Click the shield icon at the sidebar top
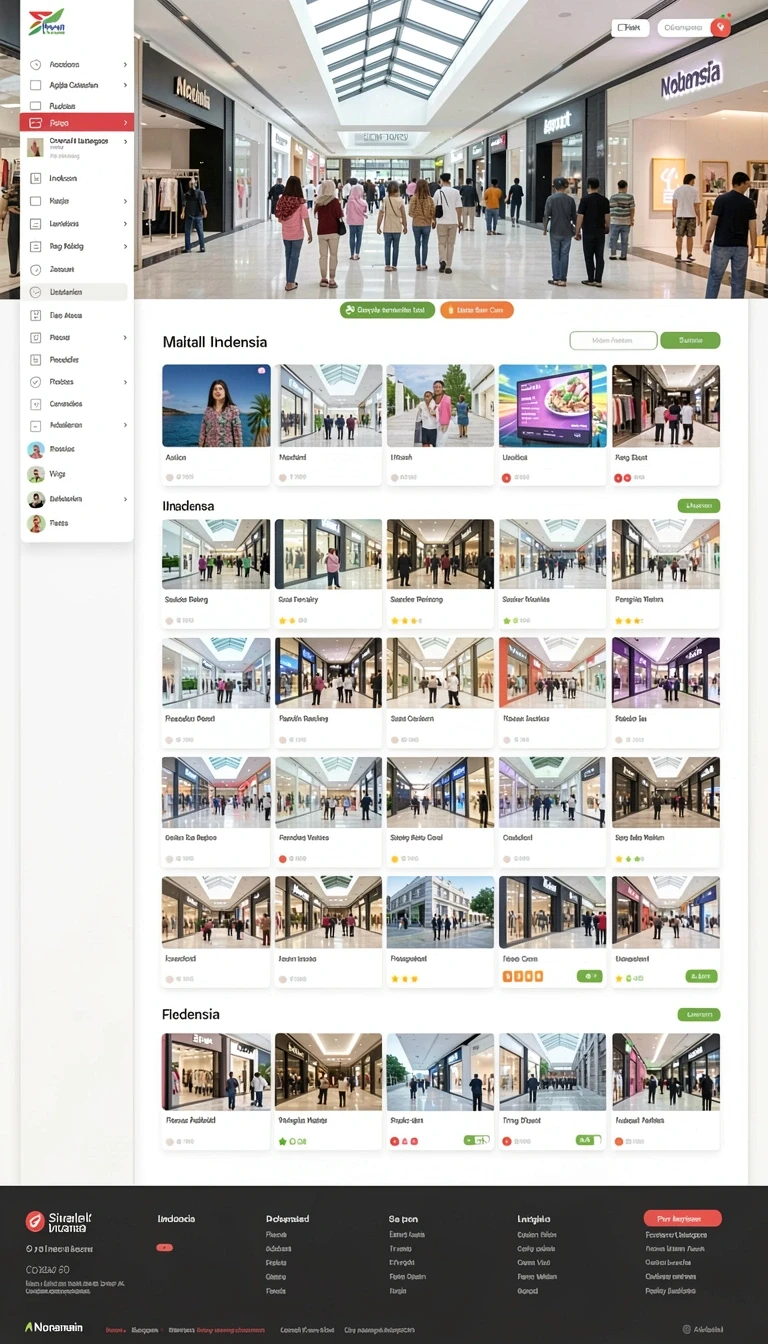 coord(36,64)
